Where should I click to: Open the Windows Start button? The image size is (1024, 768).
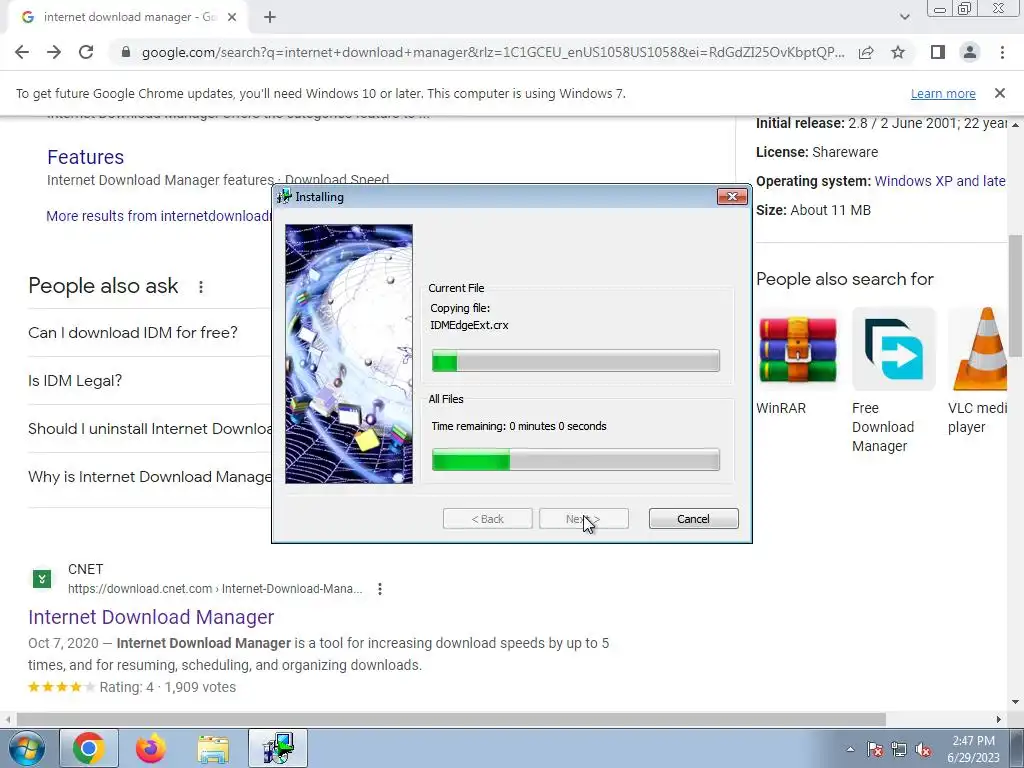(x=26, y=748)
